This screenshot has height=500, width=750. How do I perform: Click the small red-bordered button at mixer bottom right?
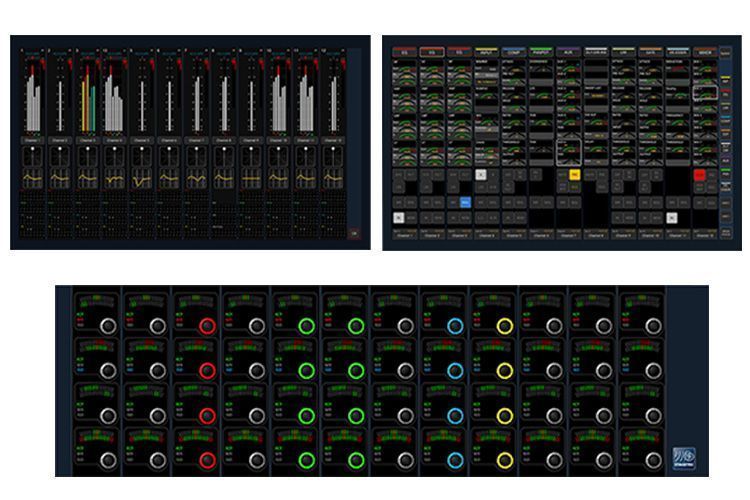tap(354, 233)
